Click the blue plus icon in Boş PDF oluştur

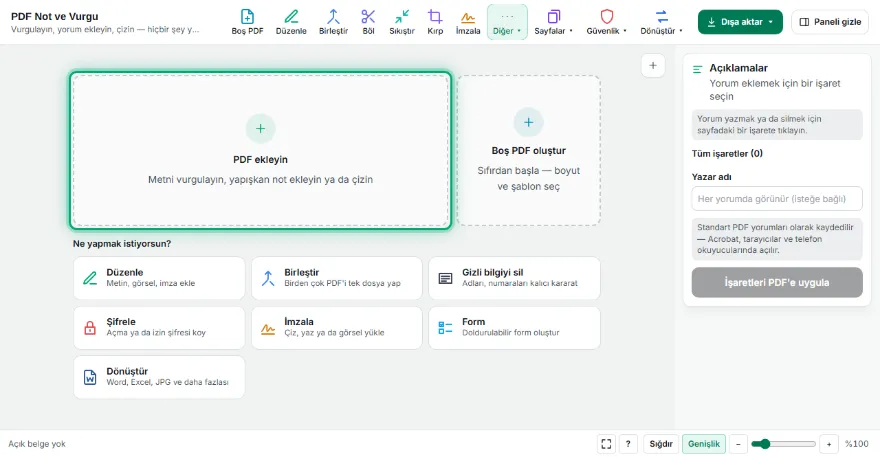click(x=529, y=122)
